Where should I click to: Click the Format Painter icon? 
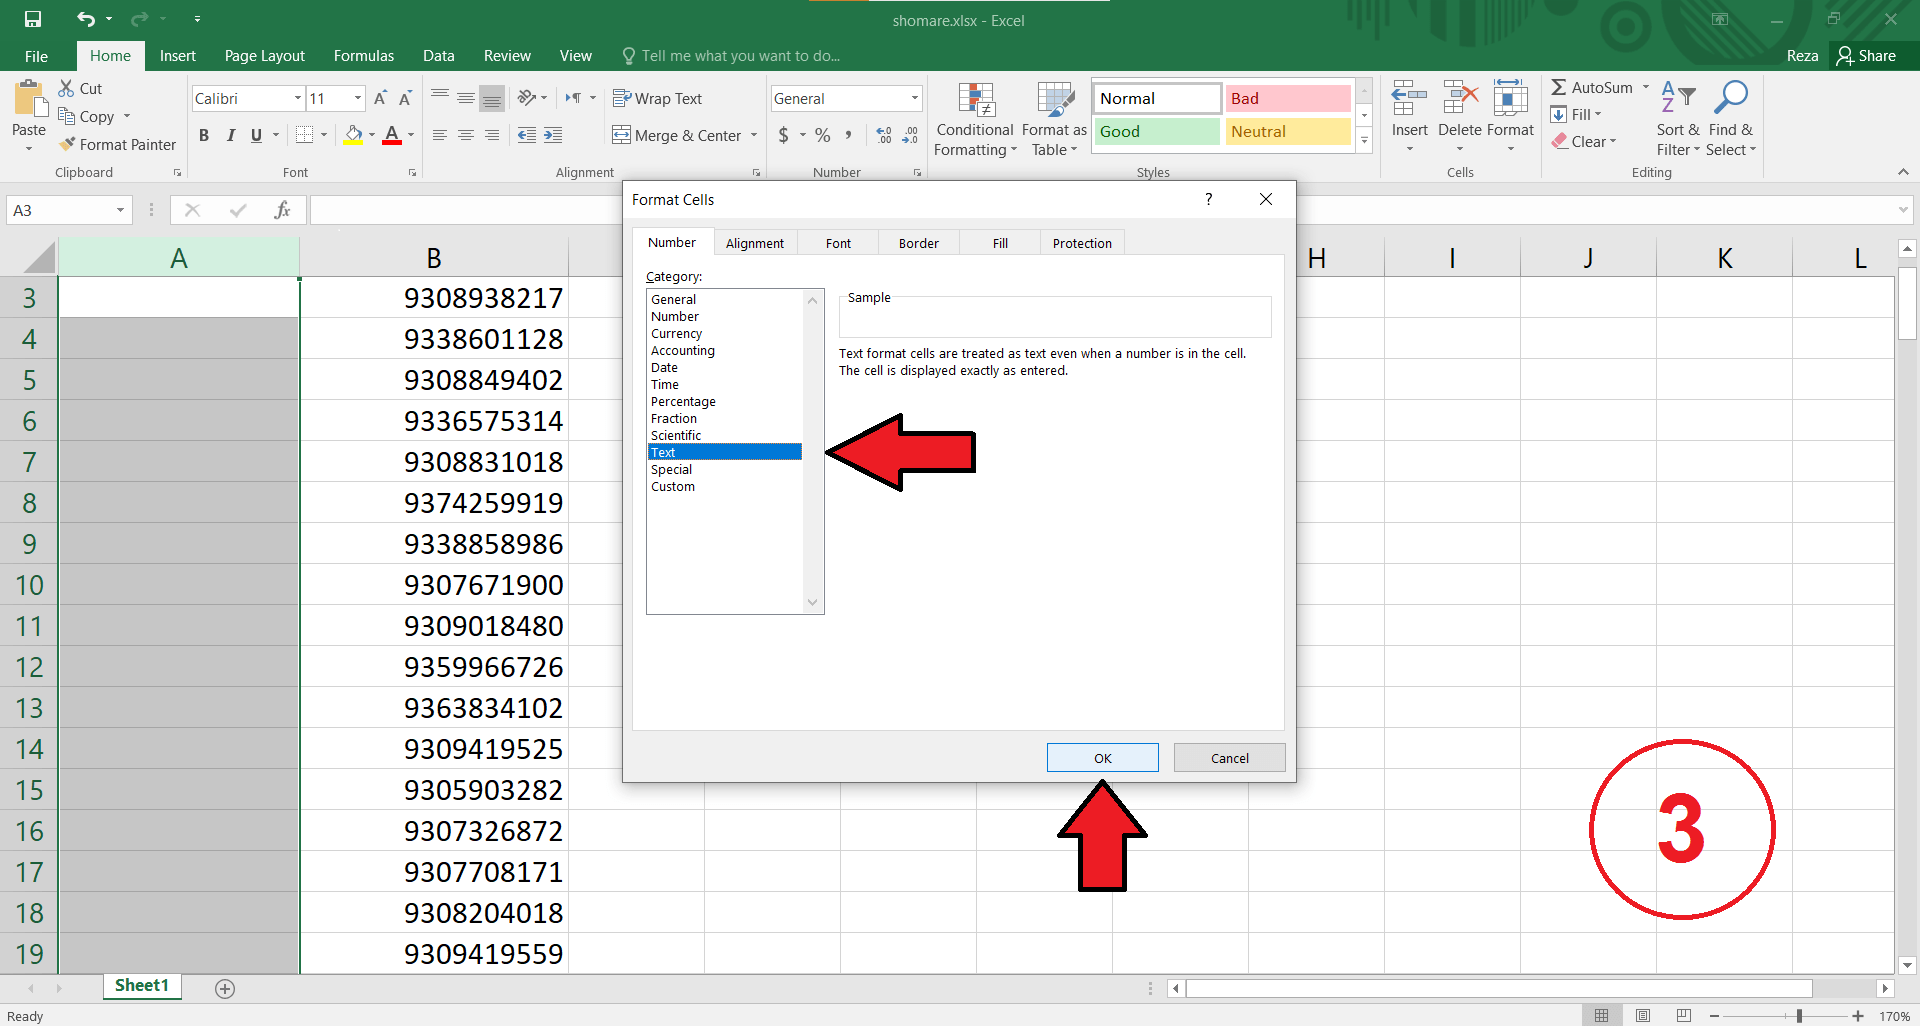(67, 145)
